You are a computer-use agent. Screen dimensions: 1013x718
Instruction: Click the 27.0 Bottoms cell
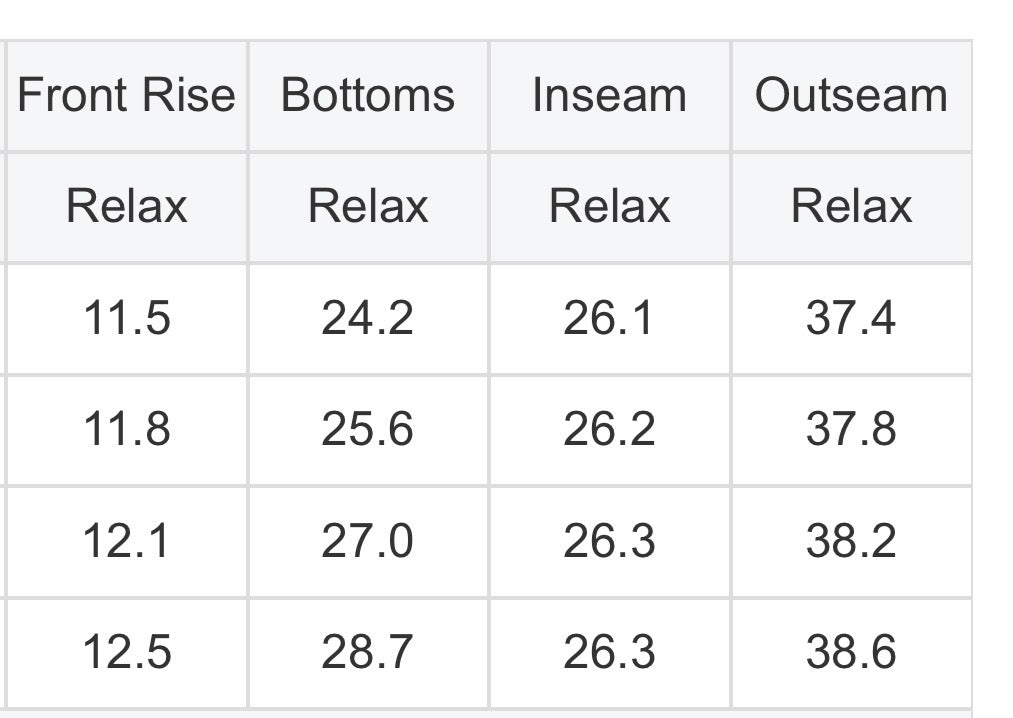368,542
